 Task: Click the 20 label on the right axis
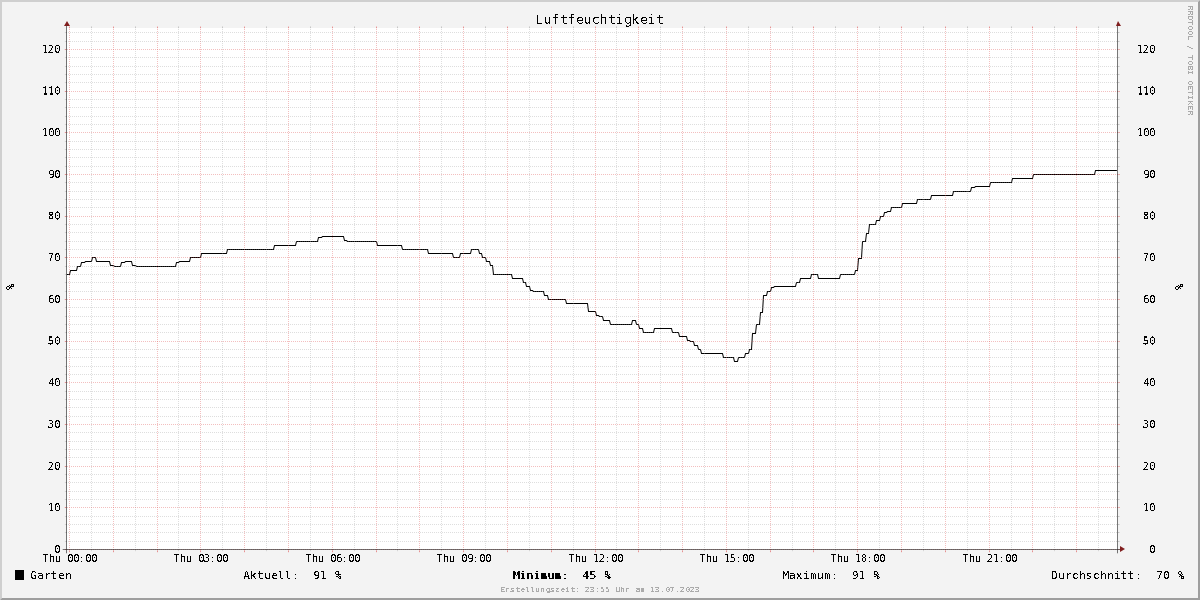click(1149, 466)
